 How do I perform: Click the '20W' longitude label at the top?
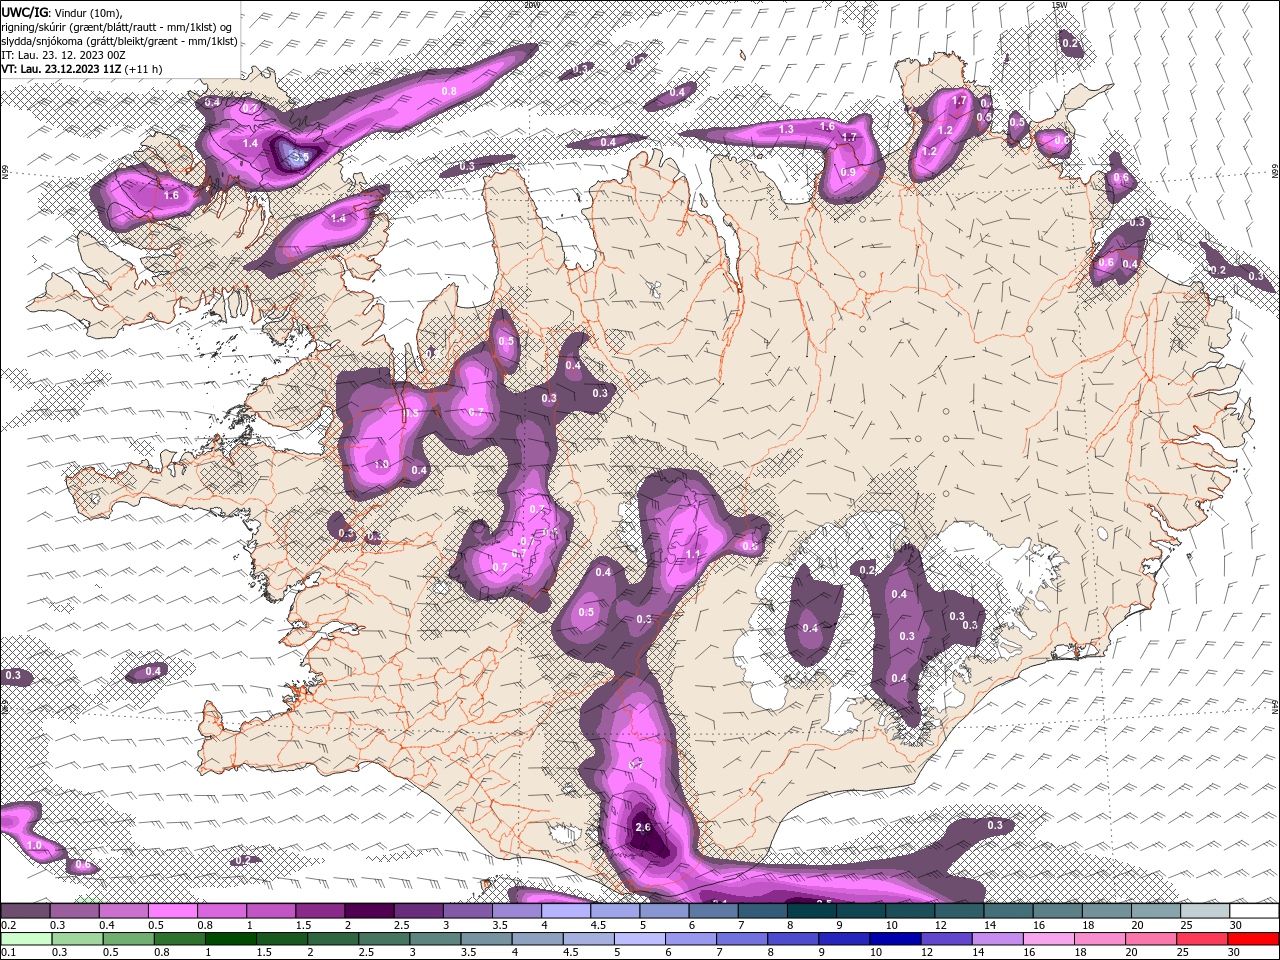[x=531, y=4]
